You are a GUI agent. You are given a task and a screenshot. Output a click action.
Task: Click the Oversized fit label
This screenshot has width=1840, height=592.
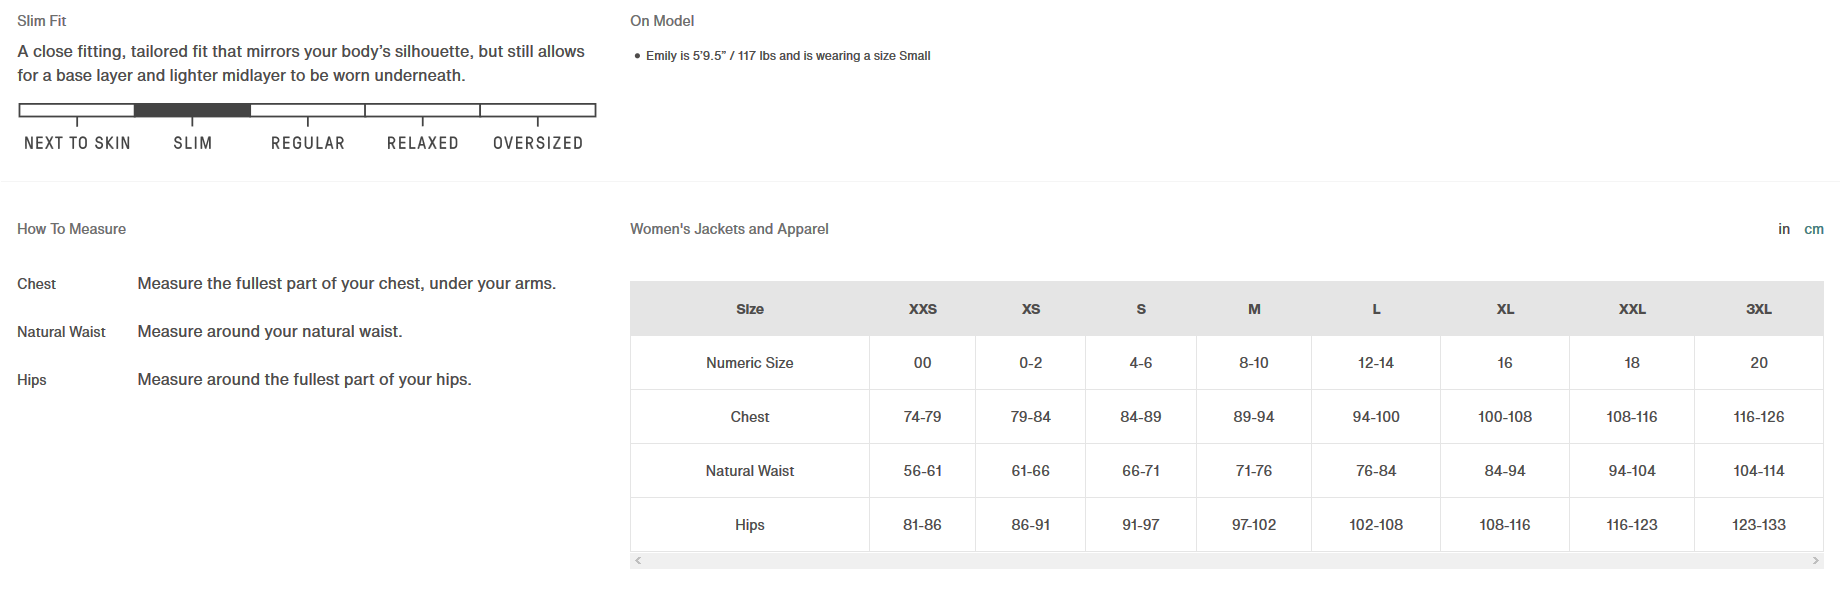(538, 143)
